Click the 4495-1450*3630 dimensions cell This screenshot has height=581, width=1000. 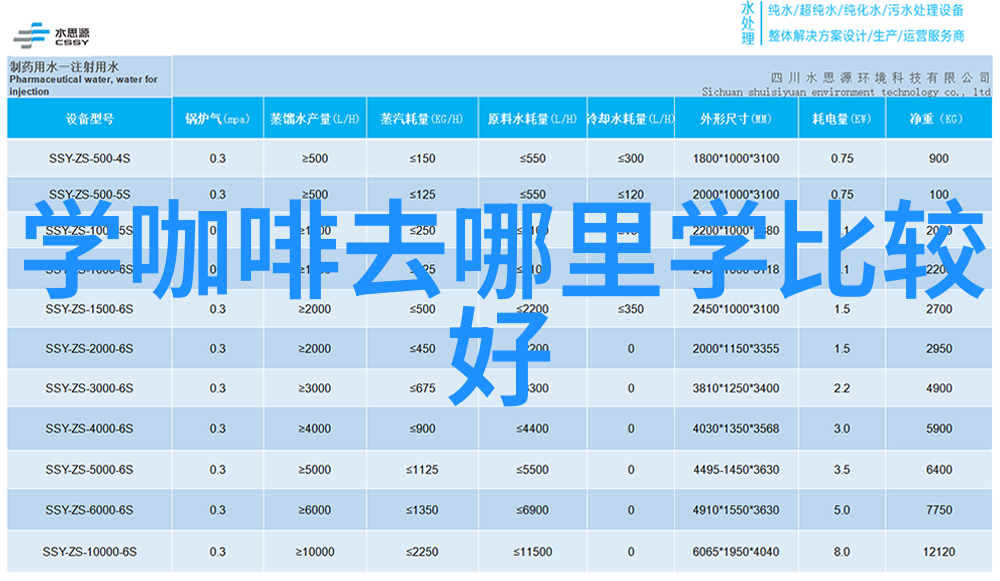(736, 470)
